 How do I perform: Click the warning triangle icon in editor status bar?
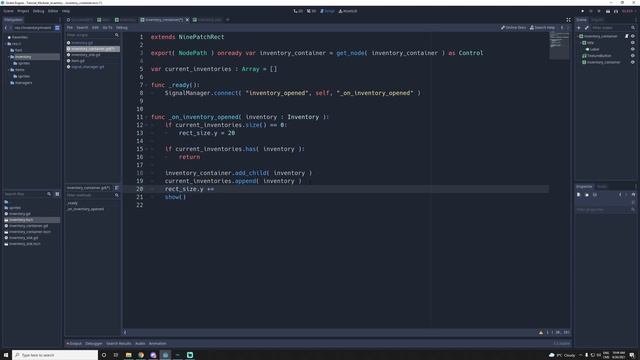click(541, 333)
